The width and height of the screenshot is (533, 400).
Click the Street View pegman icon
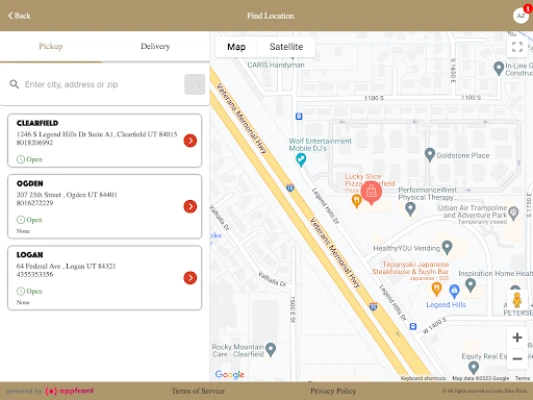(517, 300)
